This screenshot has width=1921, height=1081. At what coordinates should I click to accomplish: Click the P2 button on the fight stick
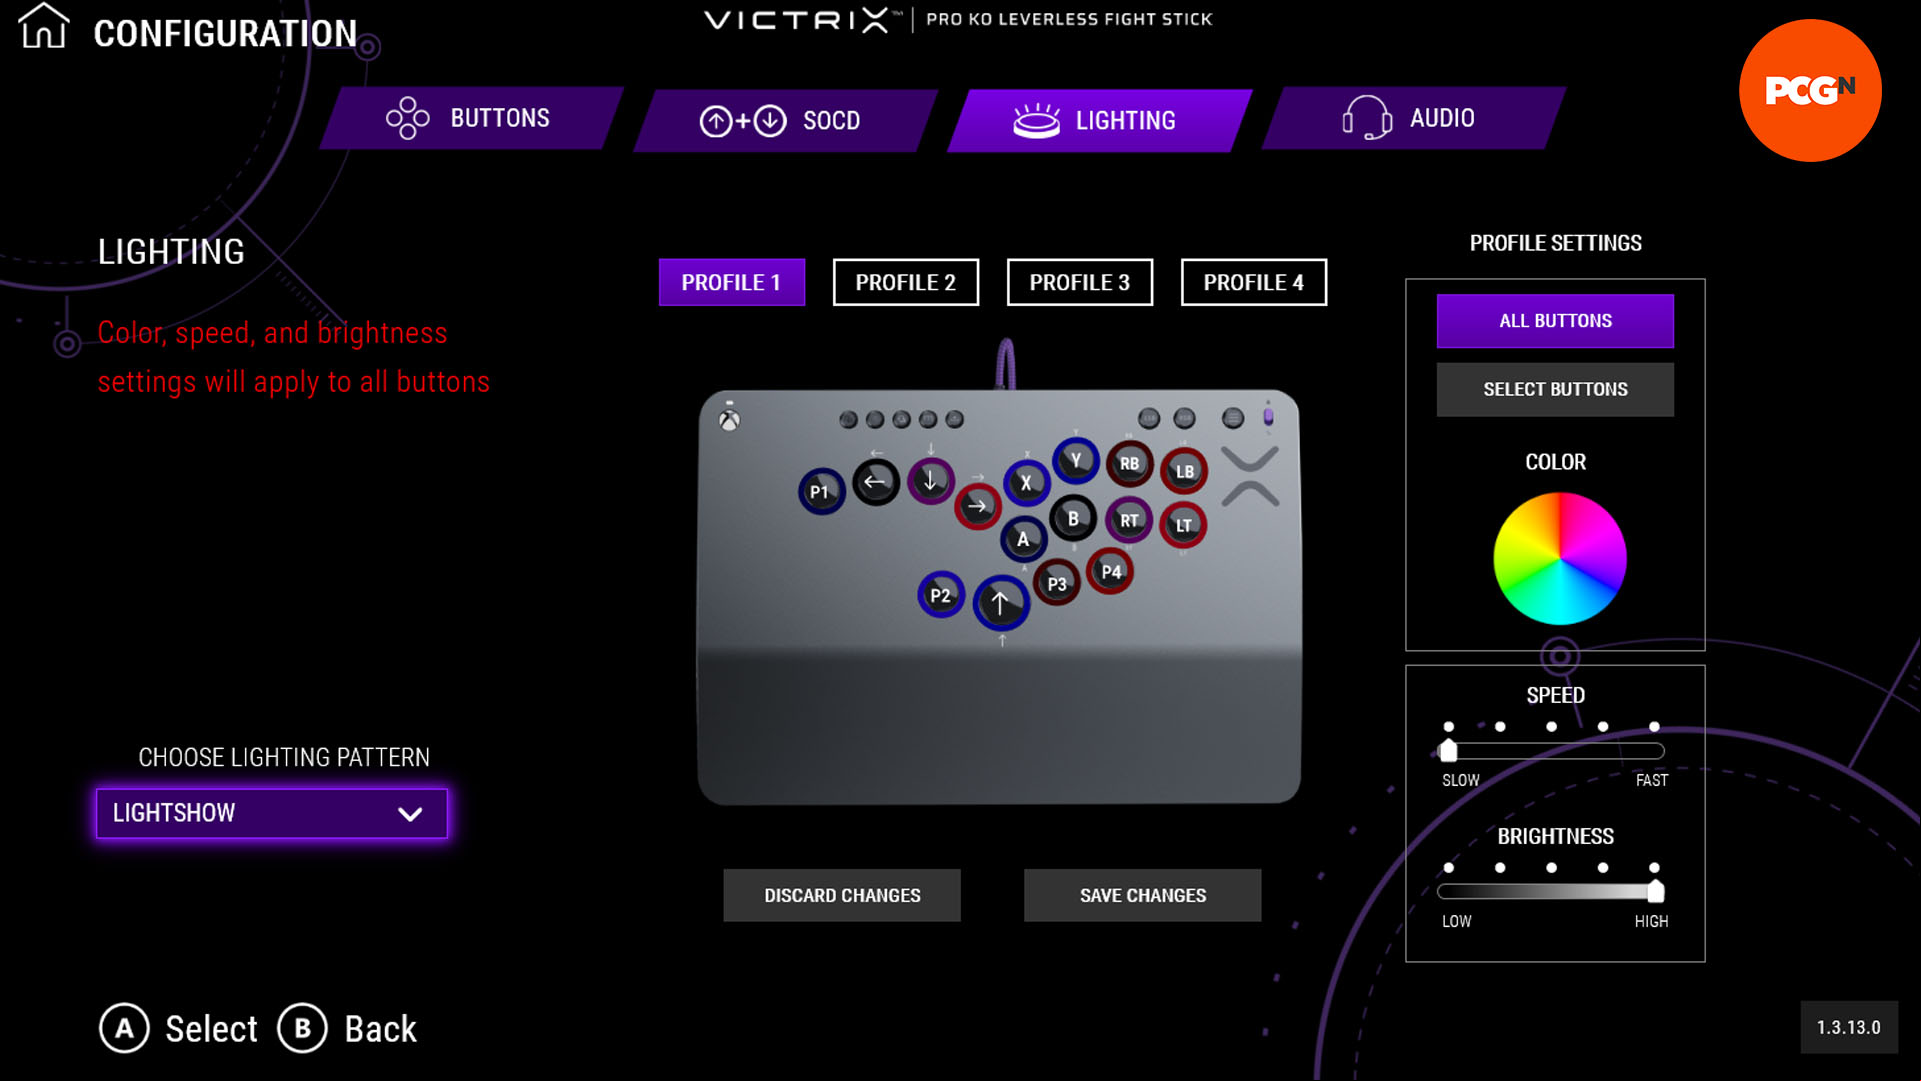[940, 595]
